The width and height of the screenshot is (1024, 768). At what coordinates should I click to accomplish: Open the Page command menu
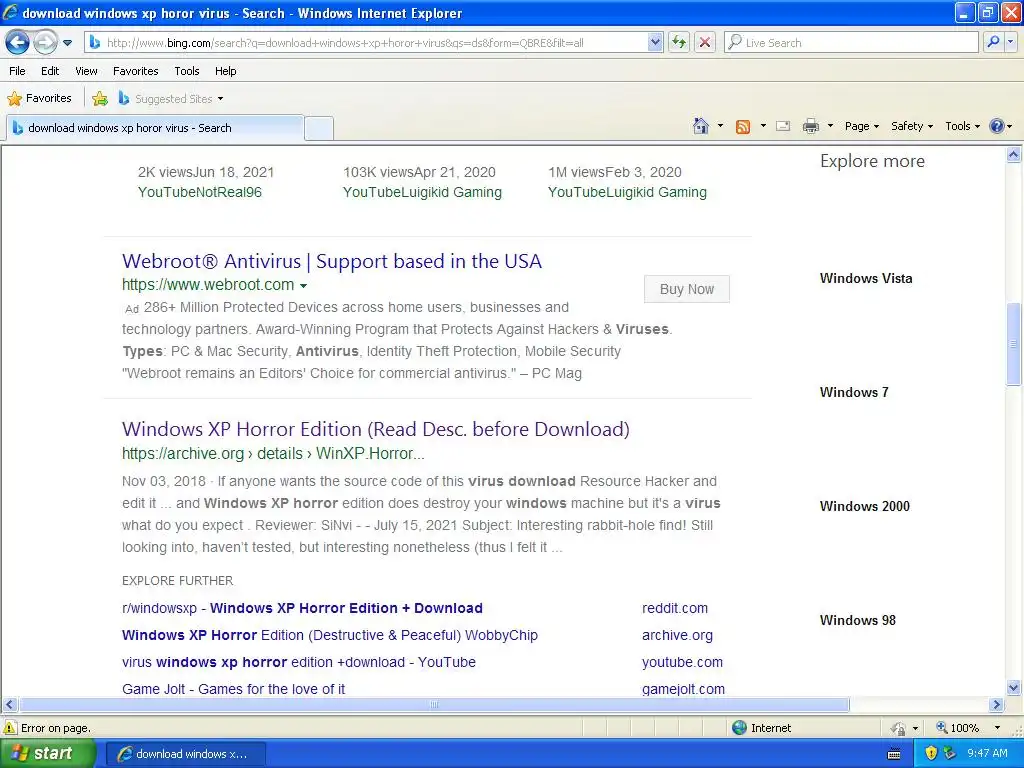coord(861,126)
